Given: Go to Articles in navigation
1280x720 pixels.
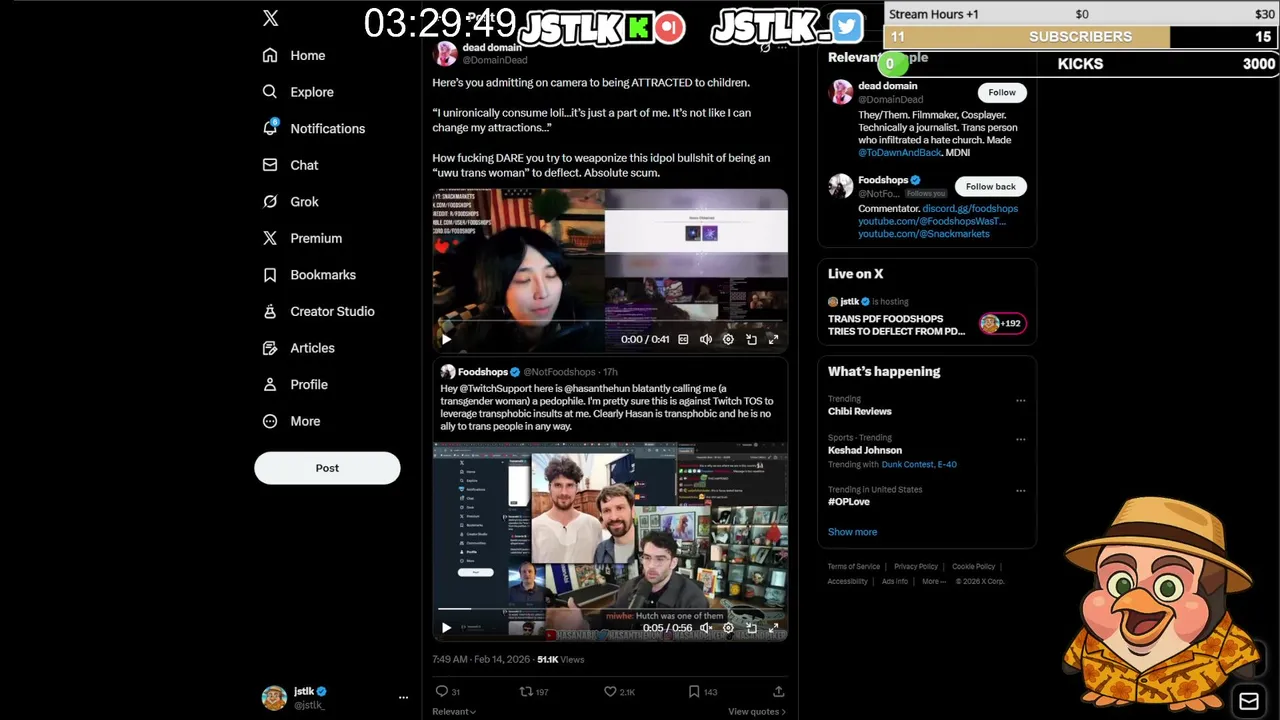Looking at the screenshot, I should click(x=312, y=348).
